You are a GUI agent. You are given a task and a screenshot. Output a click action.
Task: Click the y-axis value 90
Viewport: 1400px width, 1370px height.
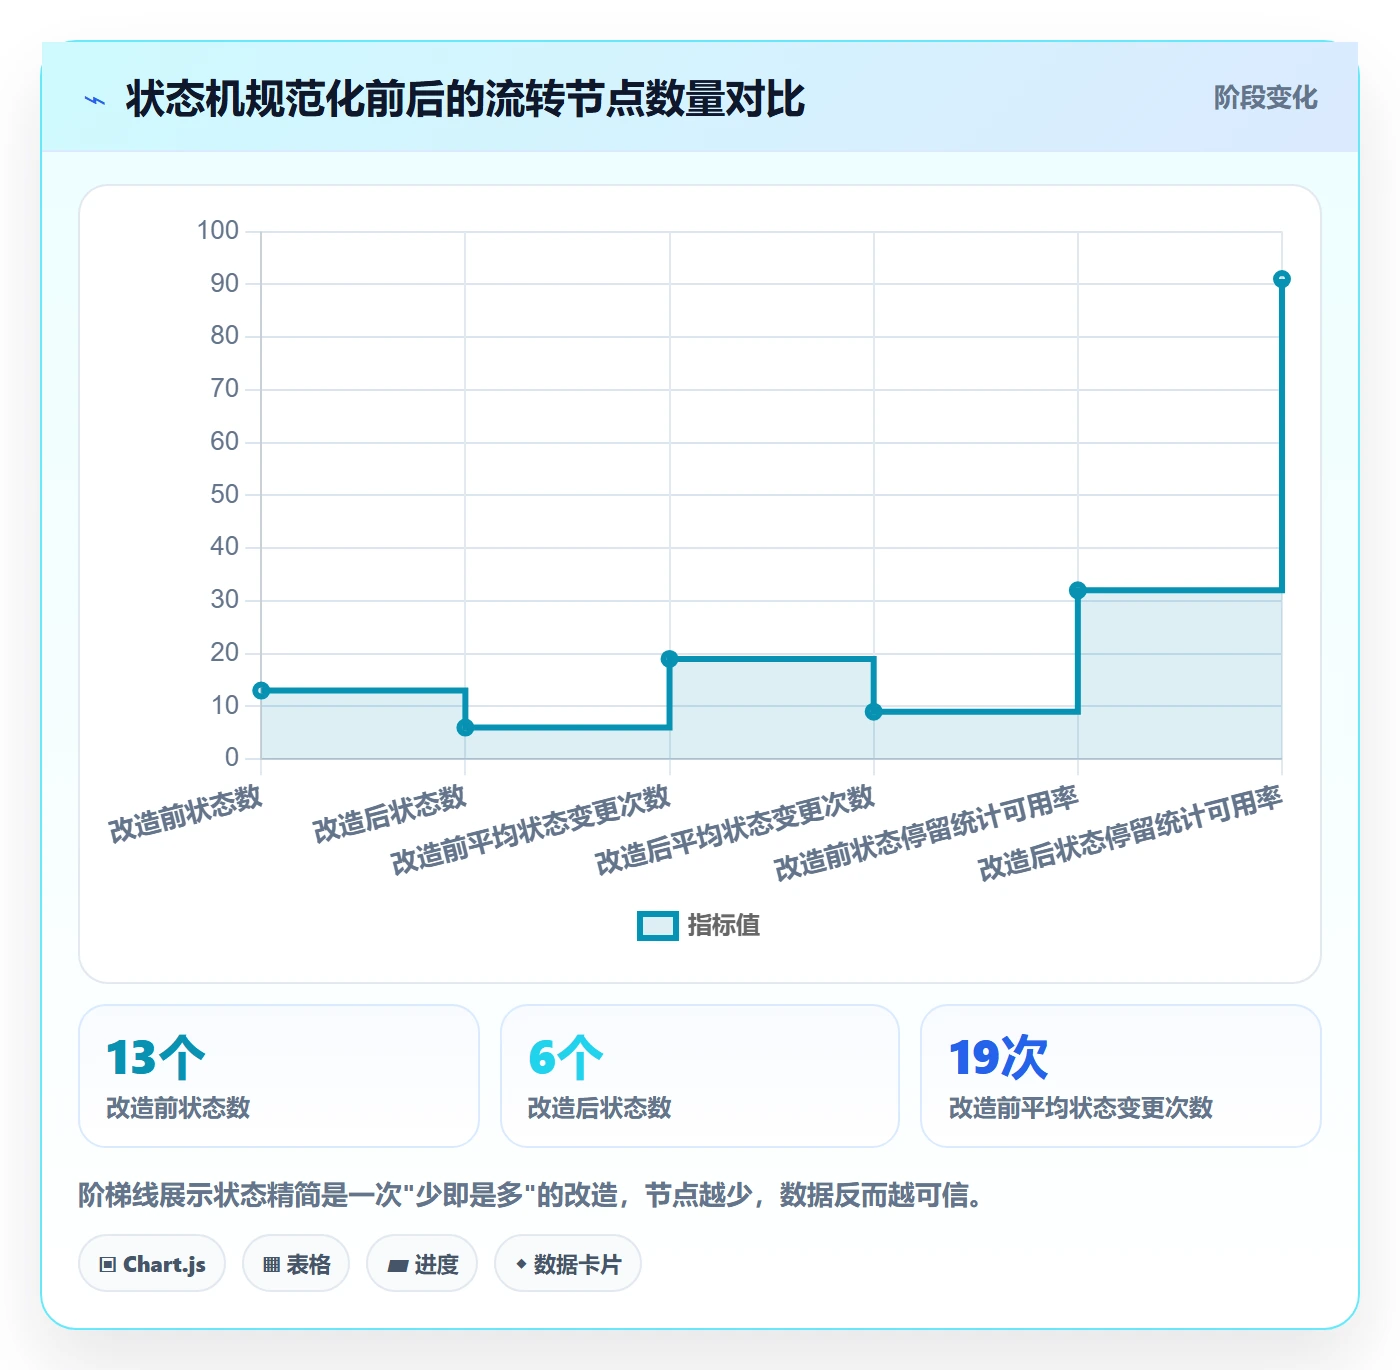pos(225,283)
